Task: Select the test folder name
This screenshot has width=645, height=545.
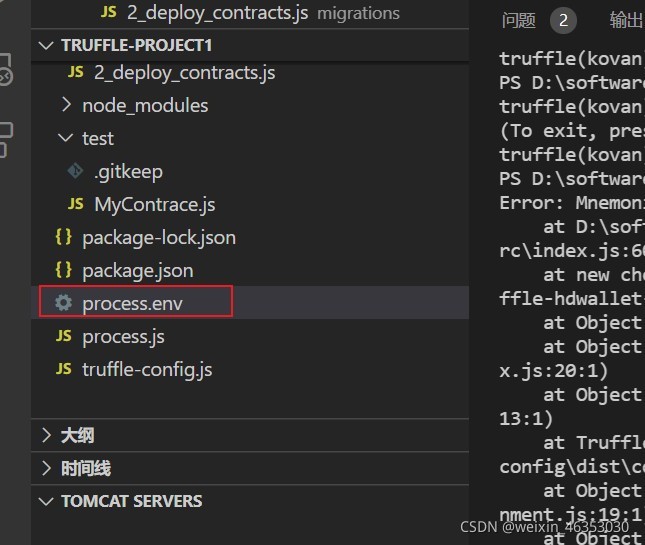Action: click(97, 139)
